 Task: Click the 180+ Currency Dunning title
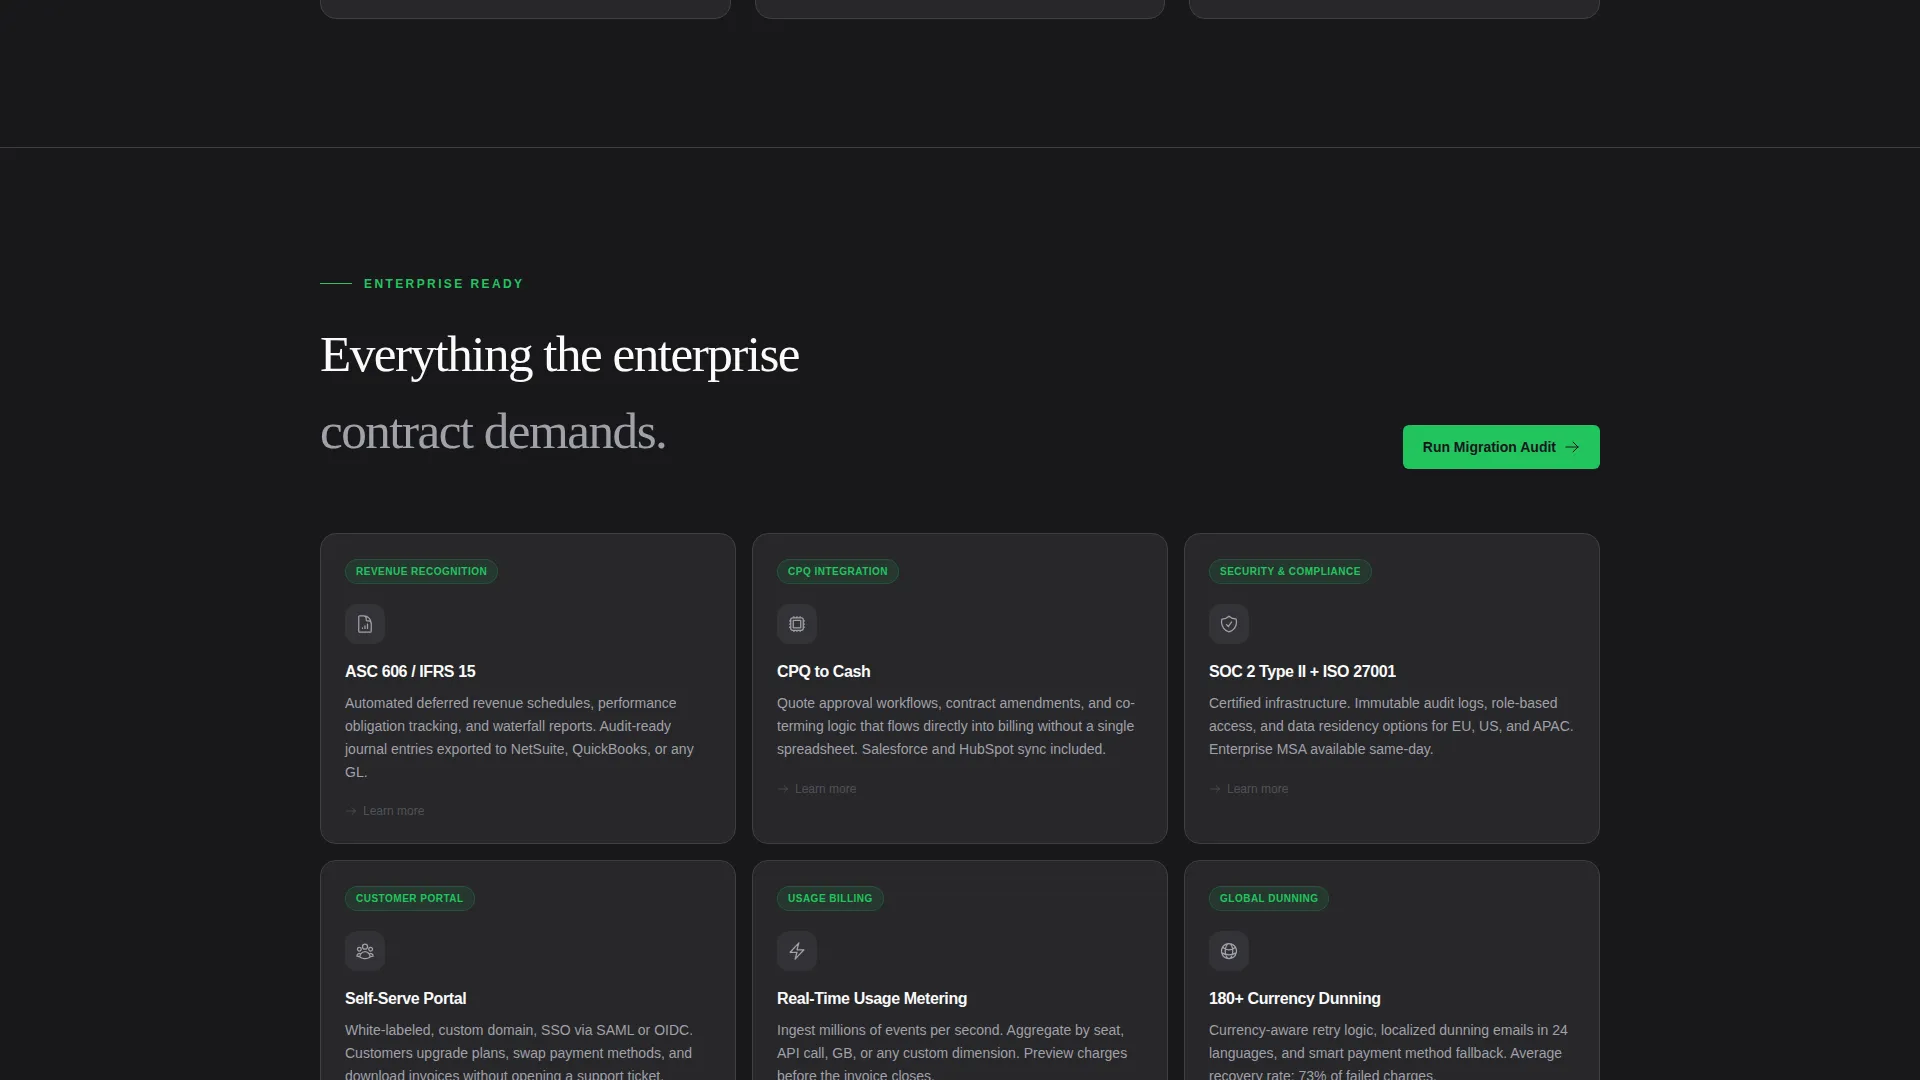(1294, 998)
